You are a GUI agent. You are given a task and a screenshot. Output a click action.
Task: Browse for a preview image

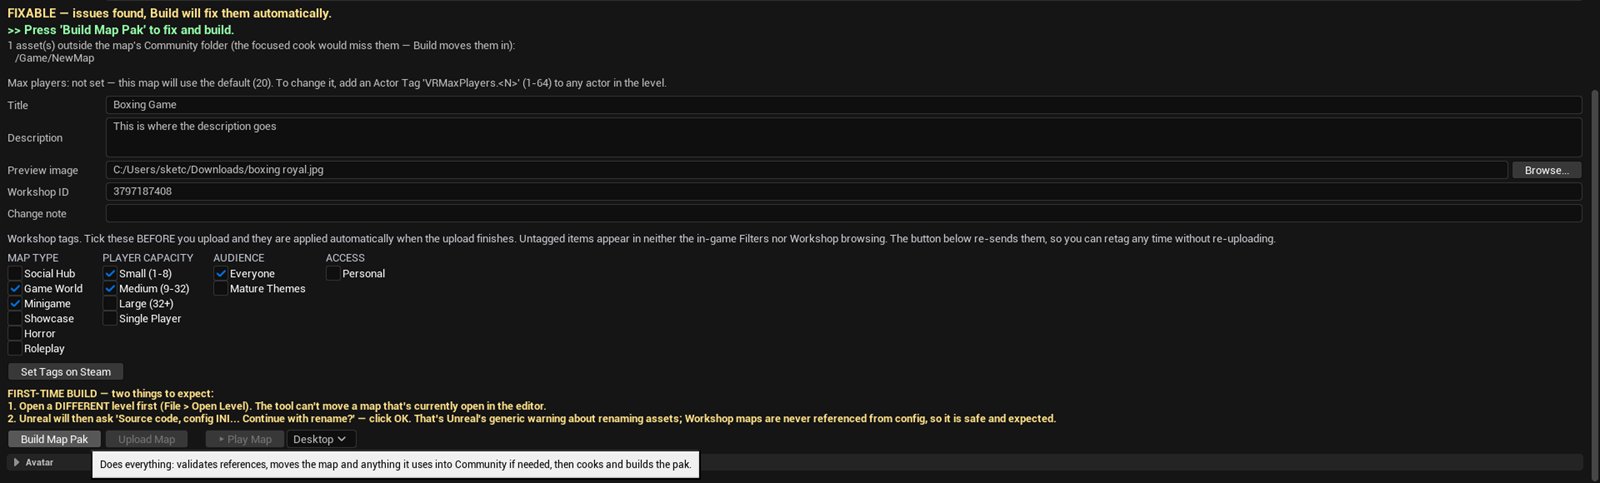1547,170
